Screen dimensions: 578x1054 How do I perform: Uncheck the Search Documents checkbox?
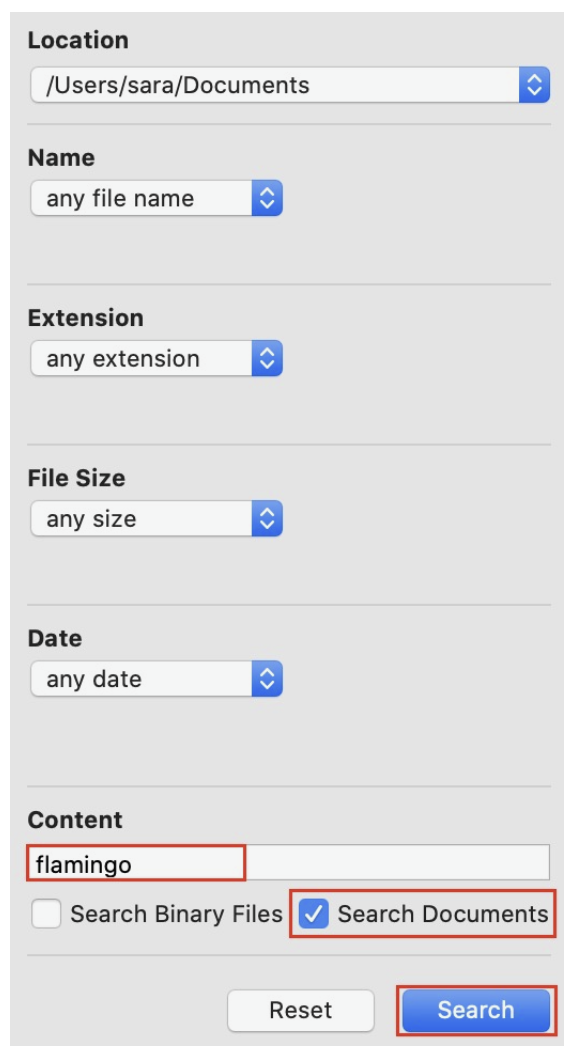[x=313, y=914]
